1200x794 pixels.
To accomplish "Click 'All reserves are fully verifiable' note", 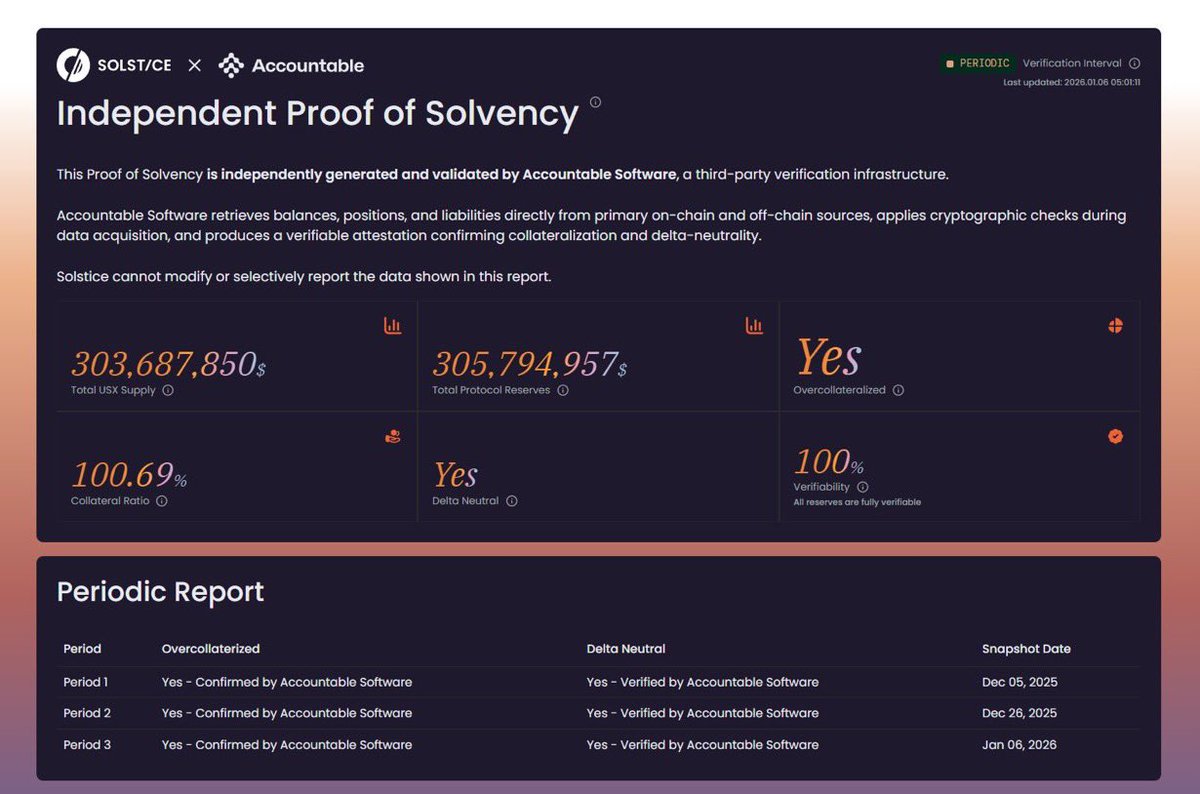I will (x=857, y=502).
